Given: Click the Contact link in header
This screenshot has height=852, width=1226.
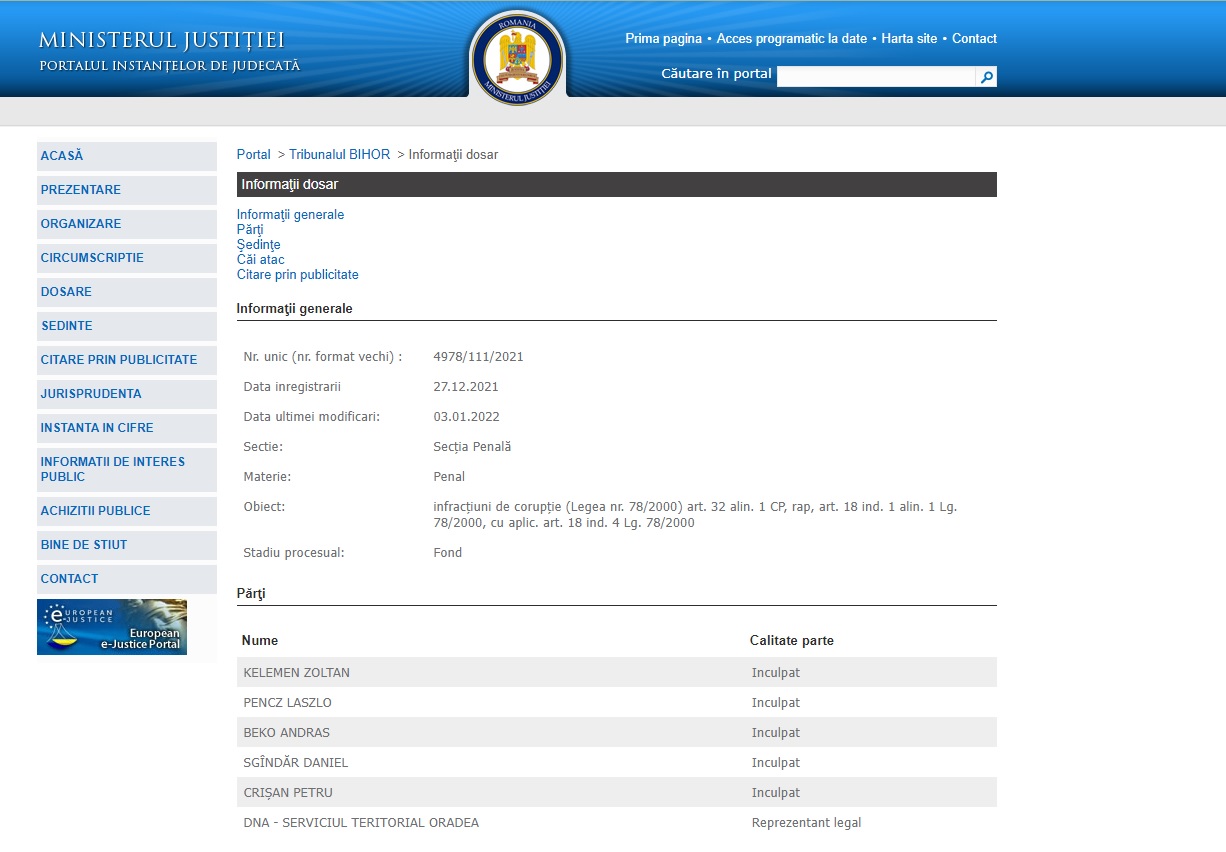Looking at the screenshot, I should click(974, 39).
